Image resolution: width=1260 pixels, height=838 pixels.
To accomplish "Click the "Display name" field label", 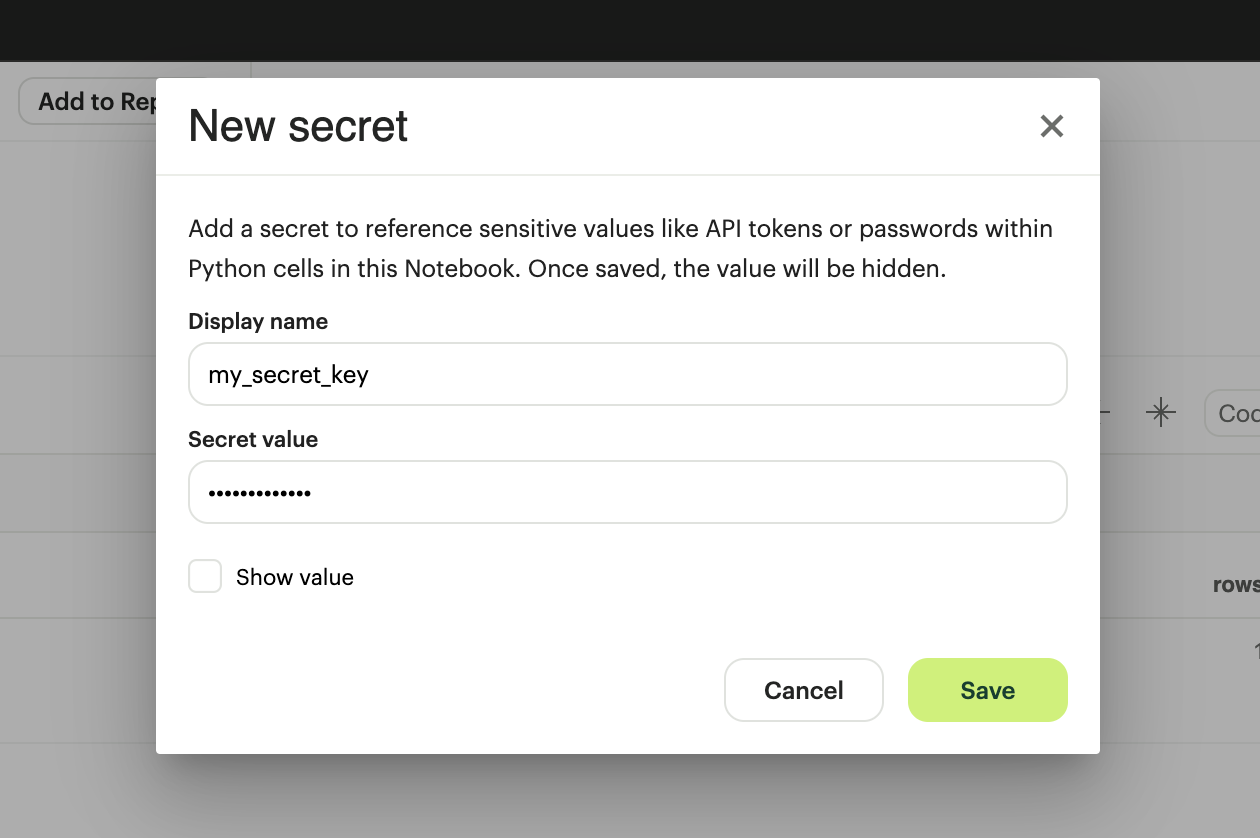I will (258, 322).
